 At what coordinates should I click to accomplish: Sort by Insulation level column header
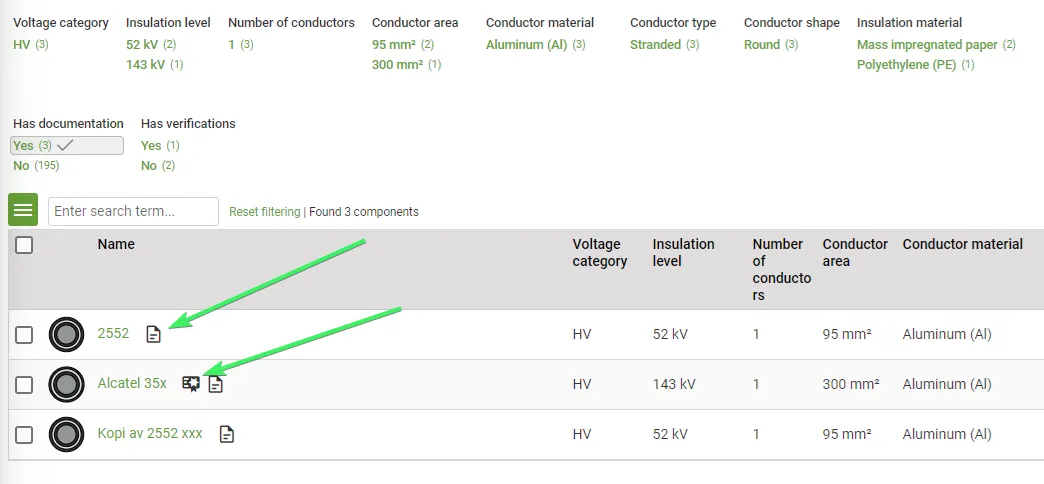click(683, 253)
